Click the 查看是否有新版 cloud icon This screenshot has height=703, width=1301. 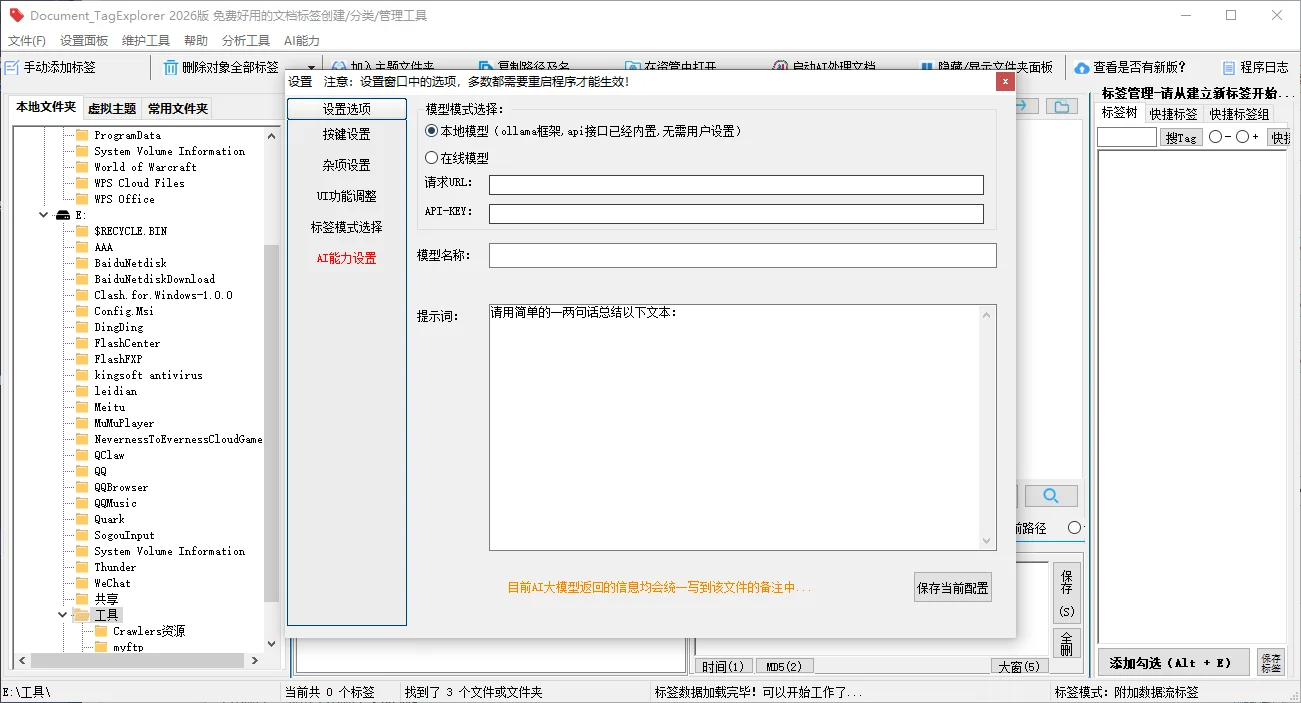click(x=1082, y=68)
